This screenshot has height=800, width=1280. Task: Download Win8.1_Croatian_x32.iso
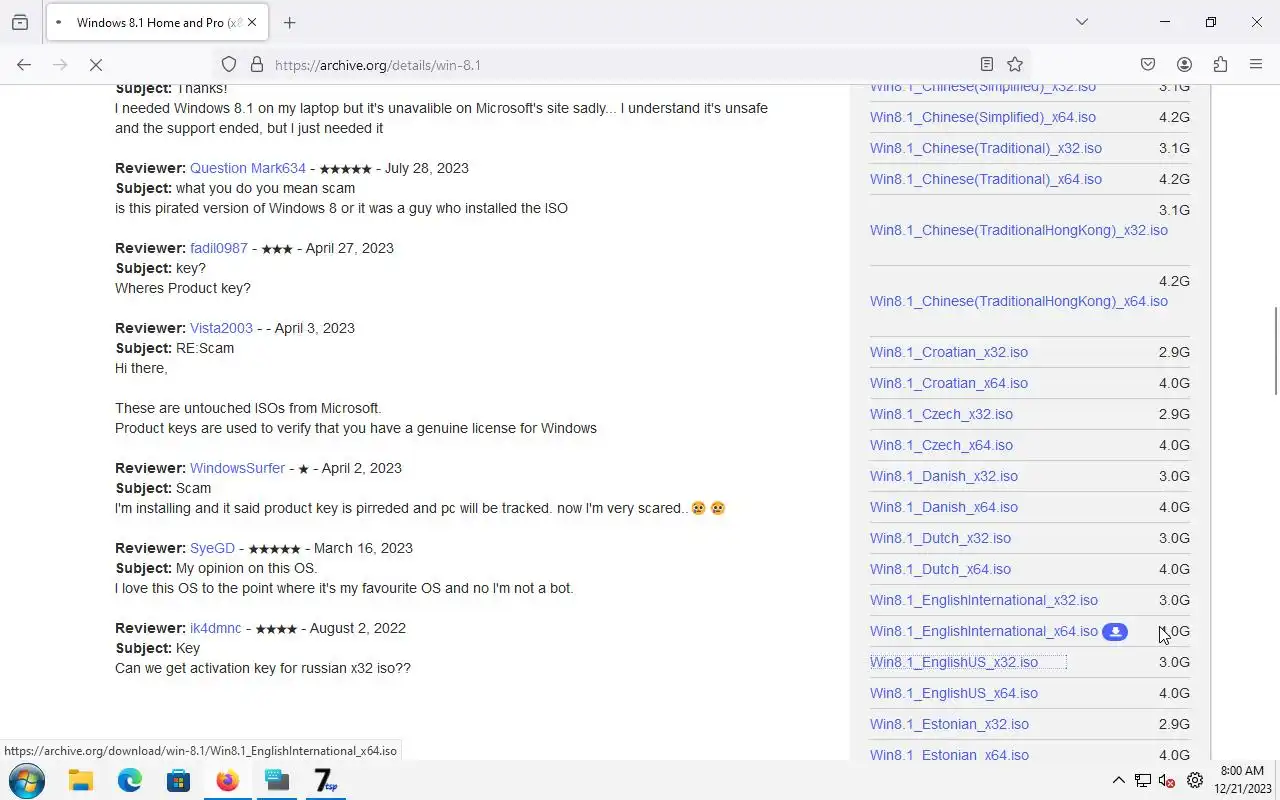point(949,352)
